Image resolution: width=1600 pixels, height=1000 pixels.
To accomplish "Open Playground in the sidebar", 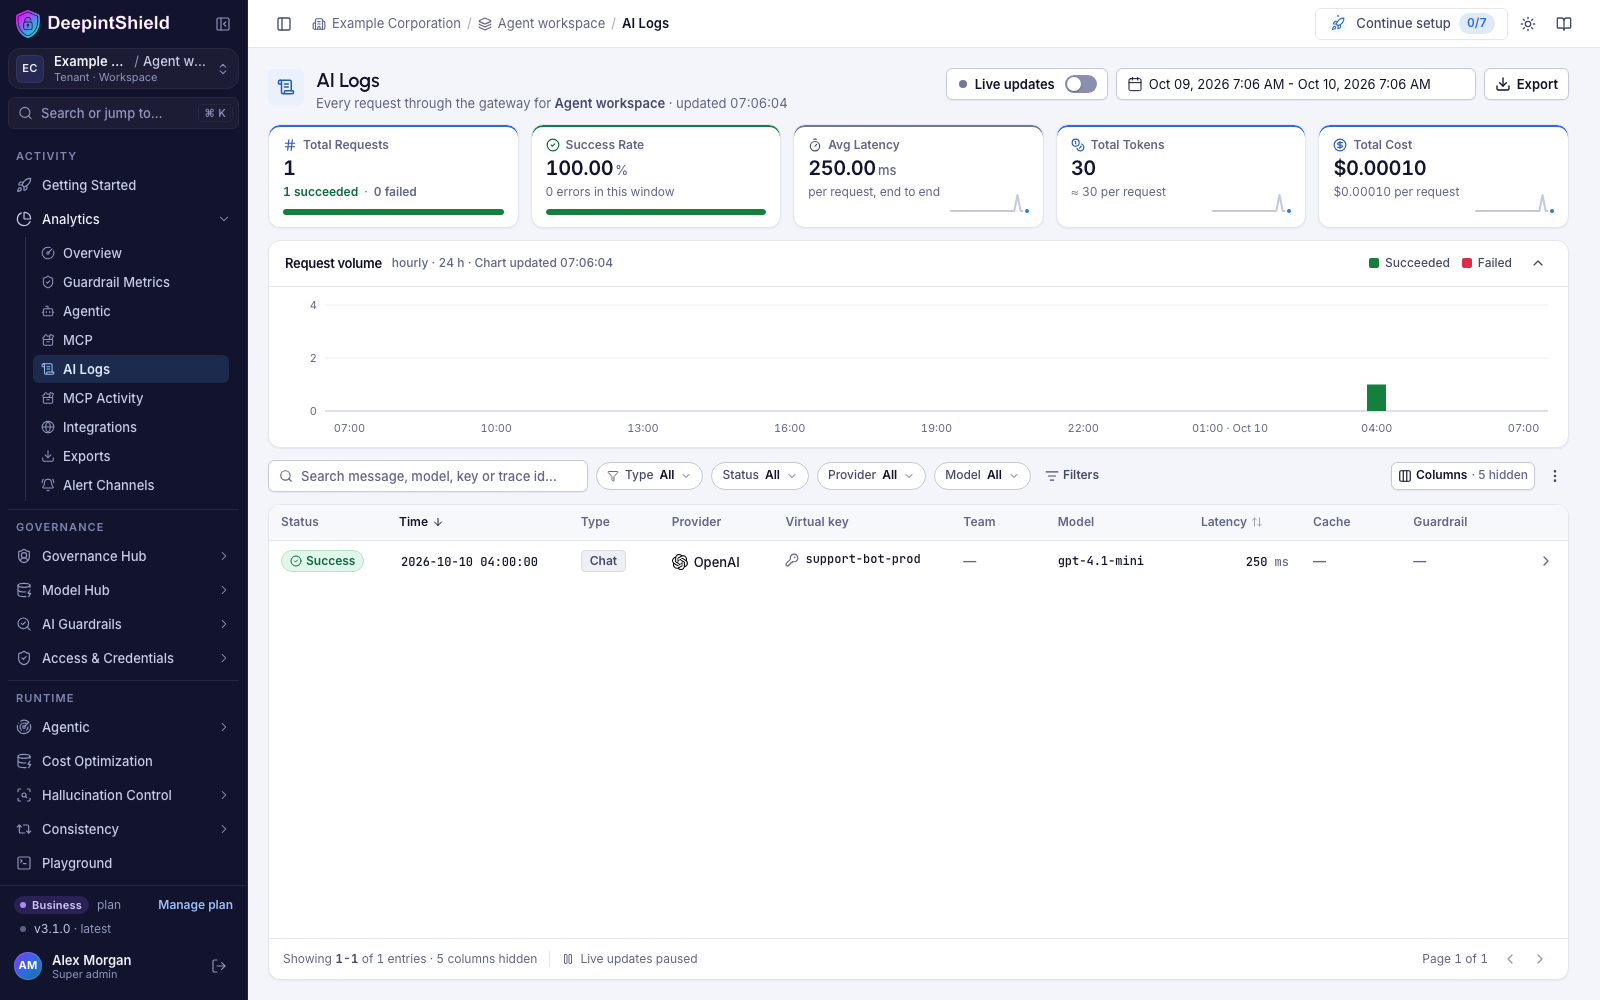I will [x=123, y=863].
